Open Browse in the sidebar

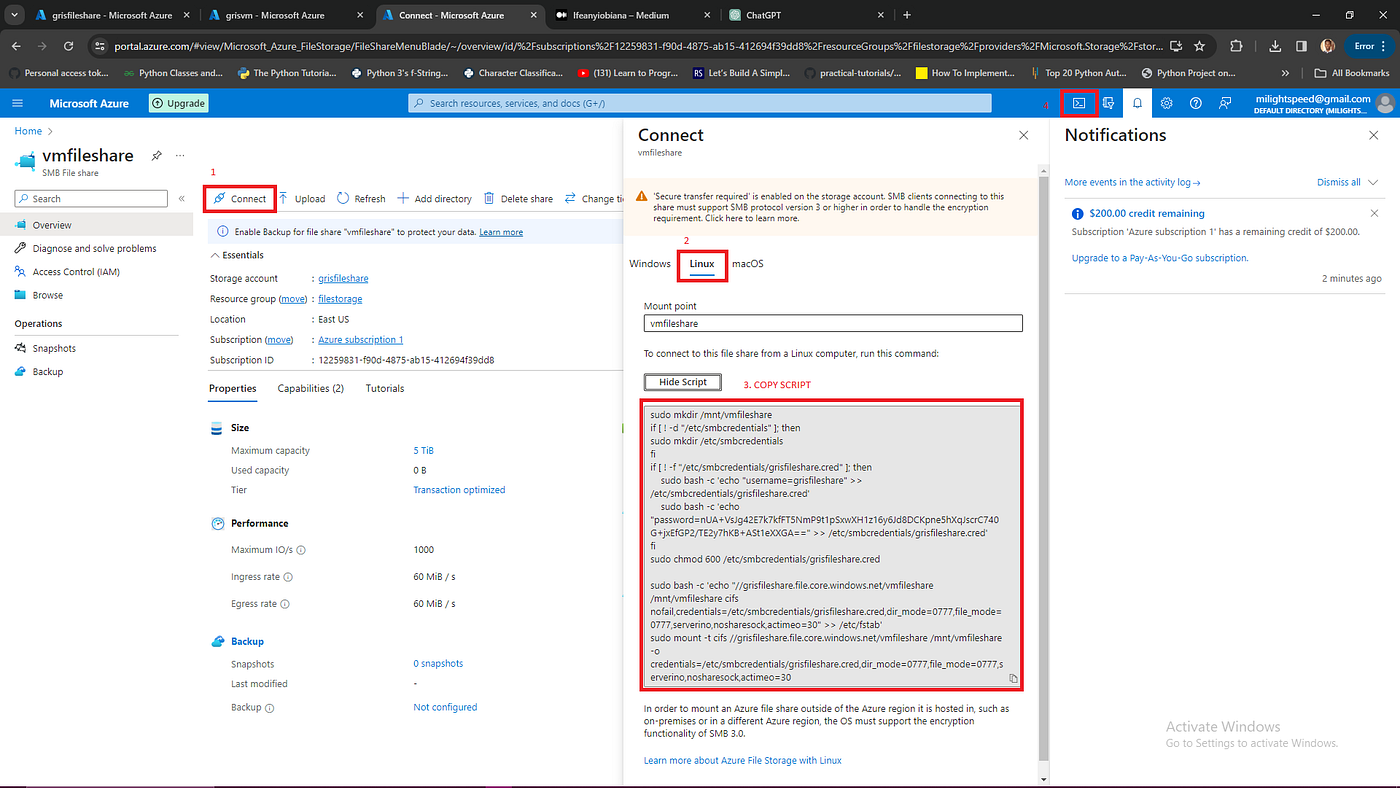[47, 295]
